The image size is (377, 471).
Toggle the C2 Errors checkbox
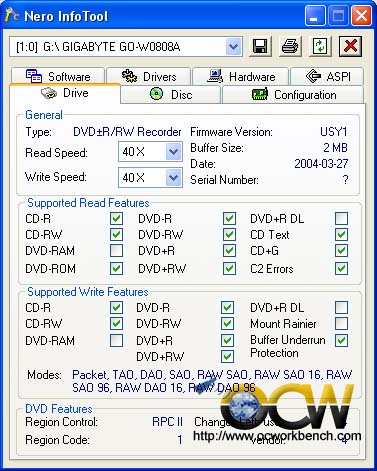click(341, 269)
